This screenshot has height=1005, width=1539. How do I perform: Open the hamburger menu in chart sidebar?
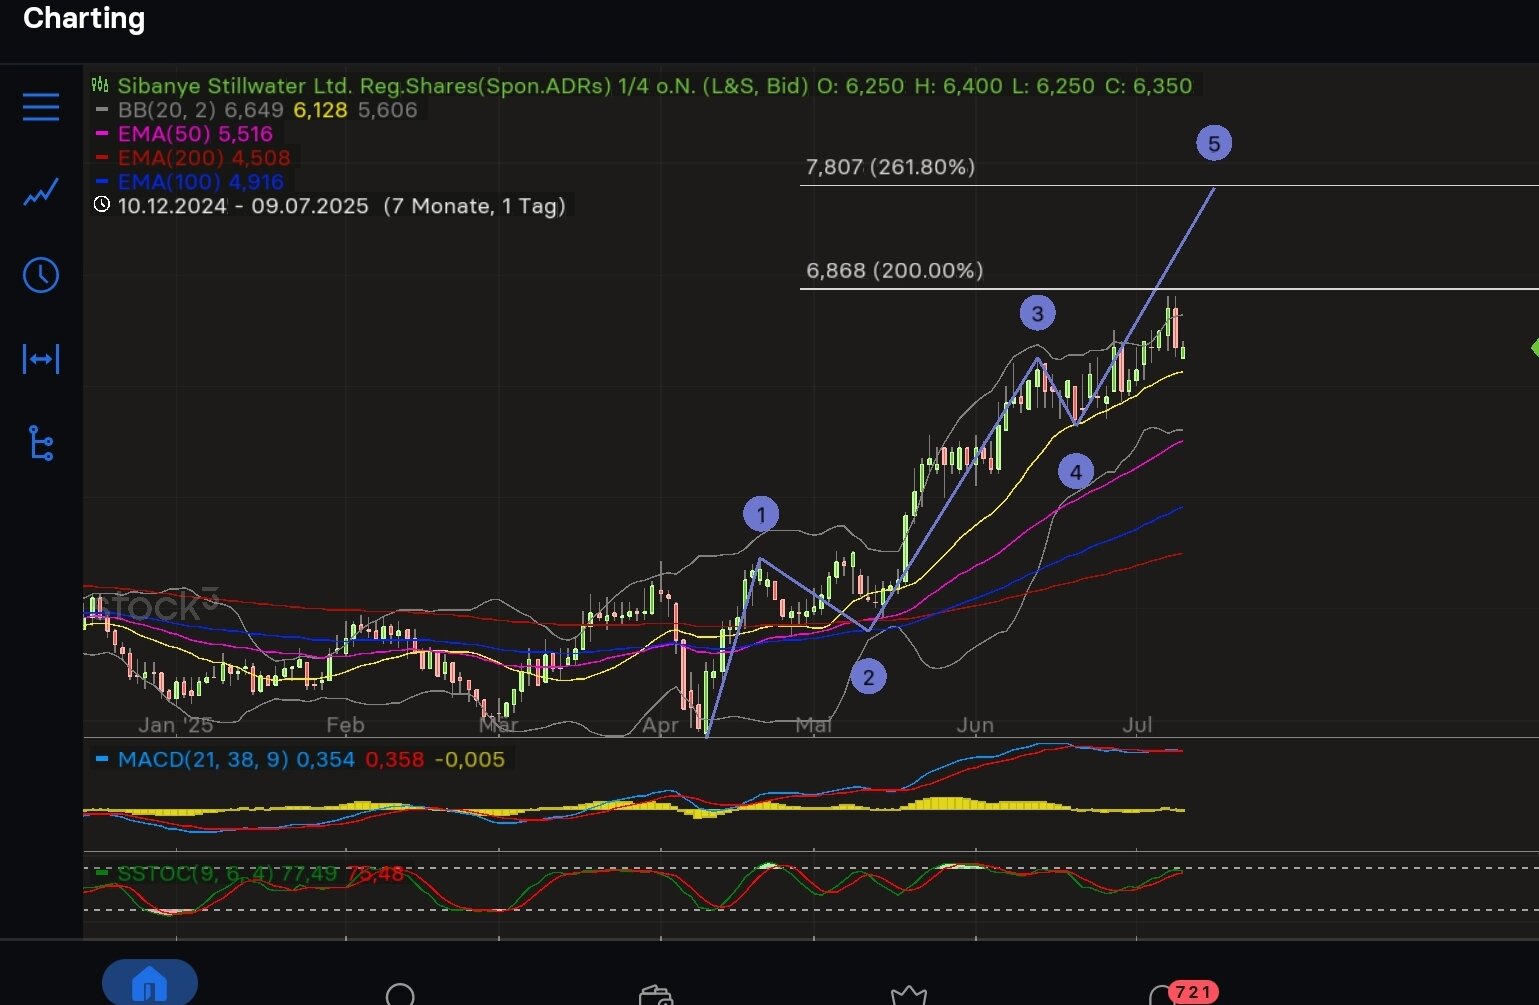[x=41, y=107]
